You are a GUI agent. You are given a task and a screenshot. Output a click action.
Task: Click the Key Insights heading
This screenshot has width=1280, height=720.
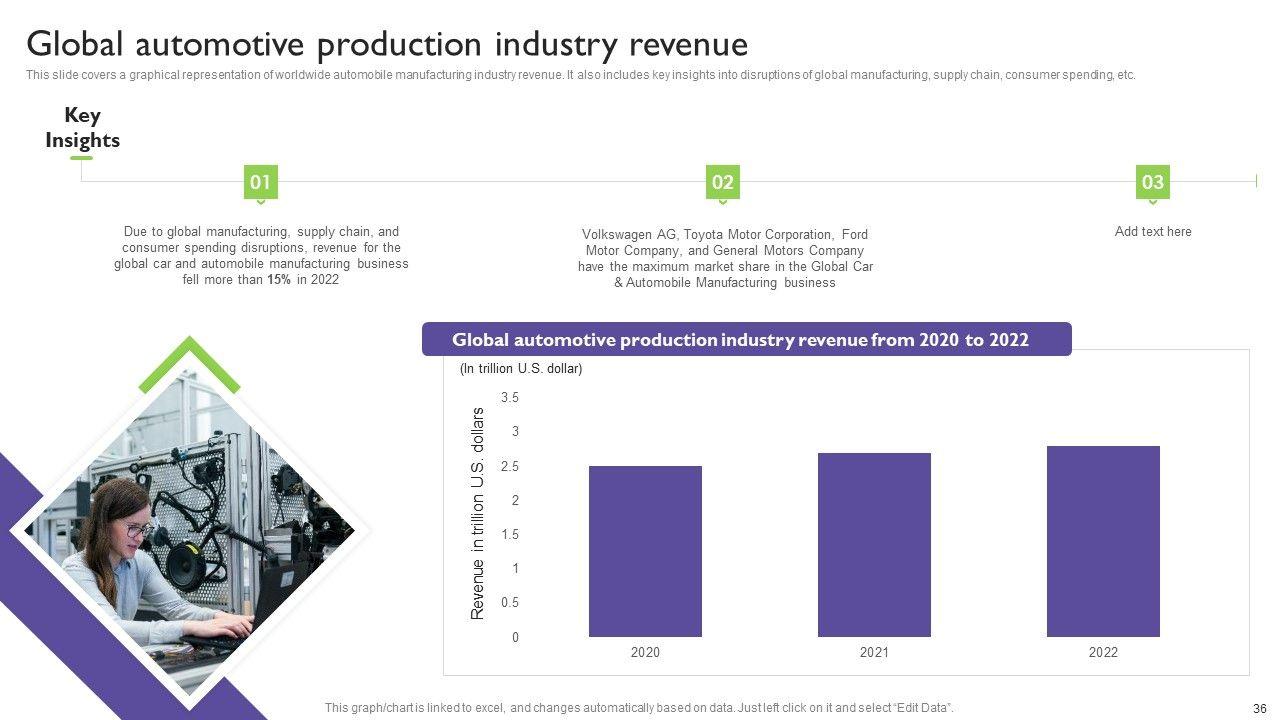coord(82,128)
